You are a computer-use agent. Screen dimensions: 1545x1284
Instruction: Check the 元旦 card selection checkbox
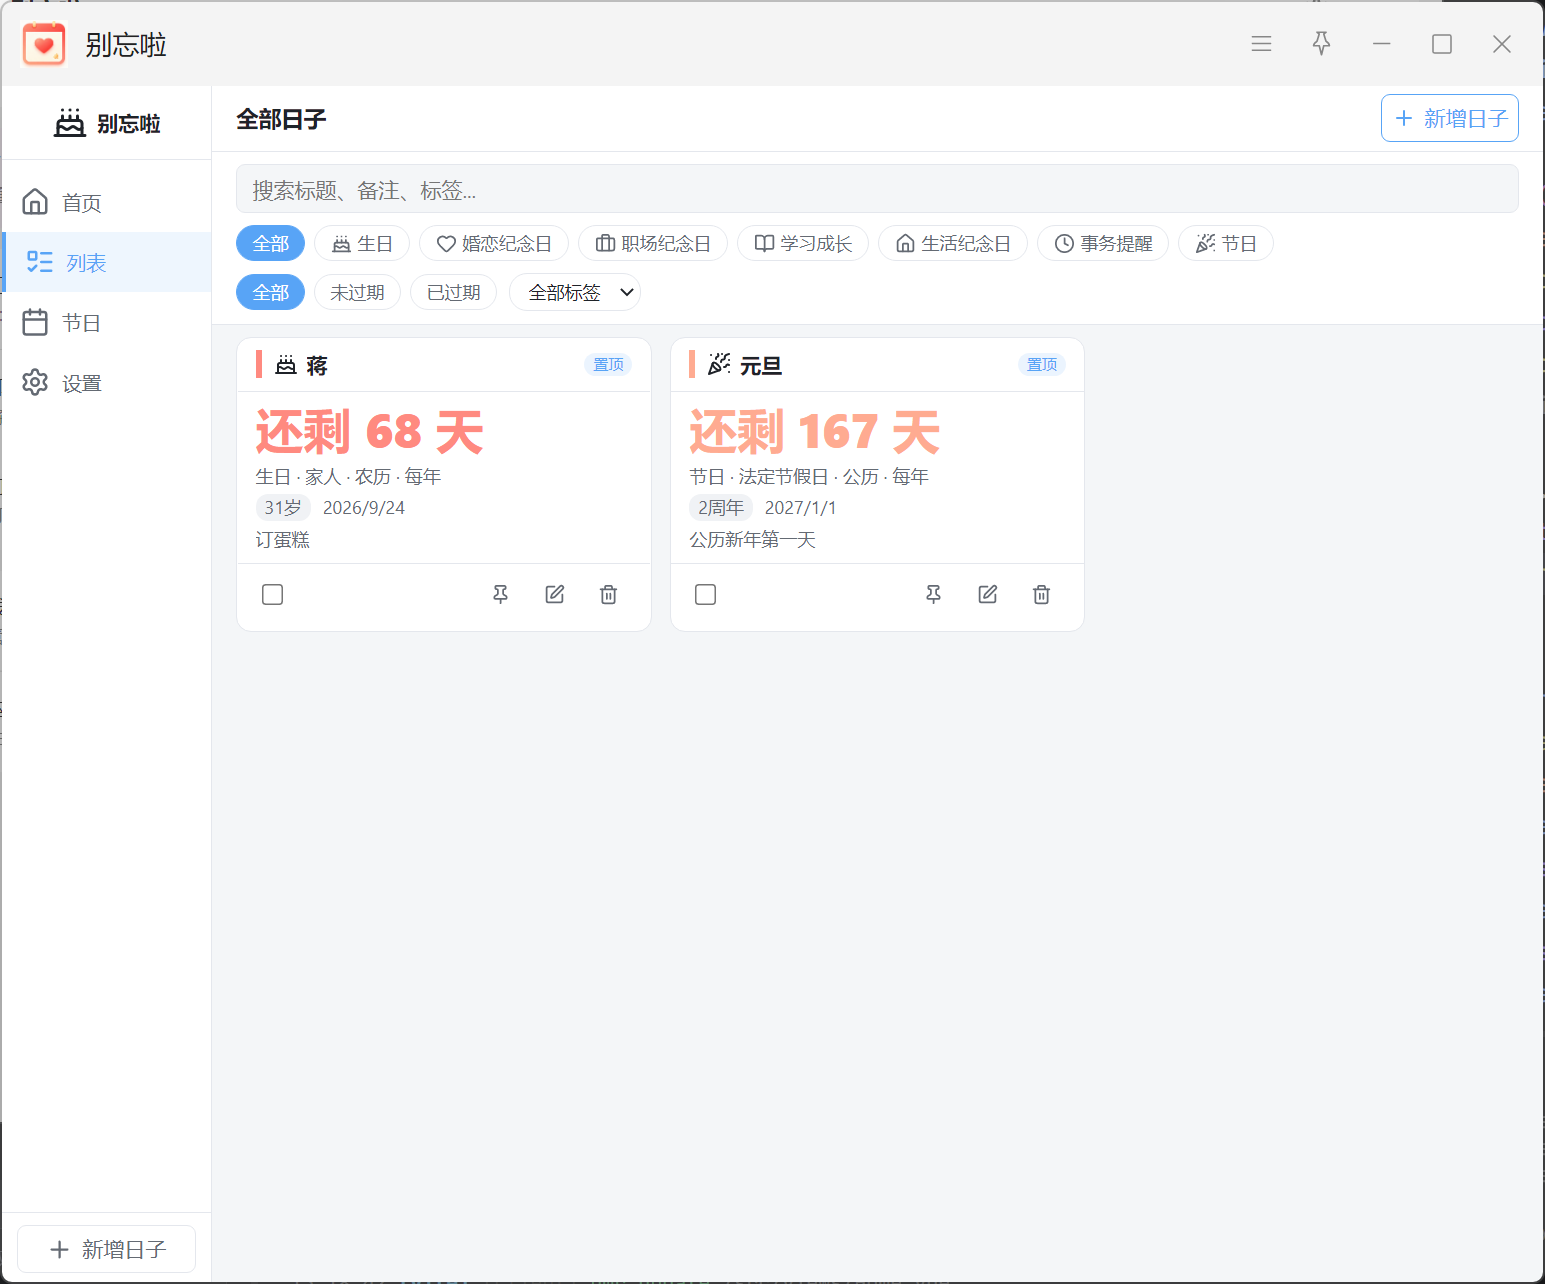click(x=705, y=595)
